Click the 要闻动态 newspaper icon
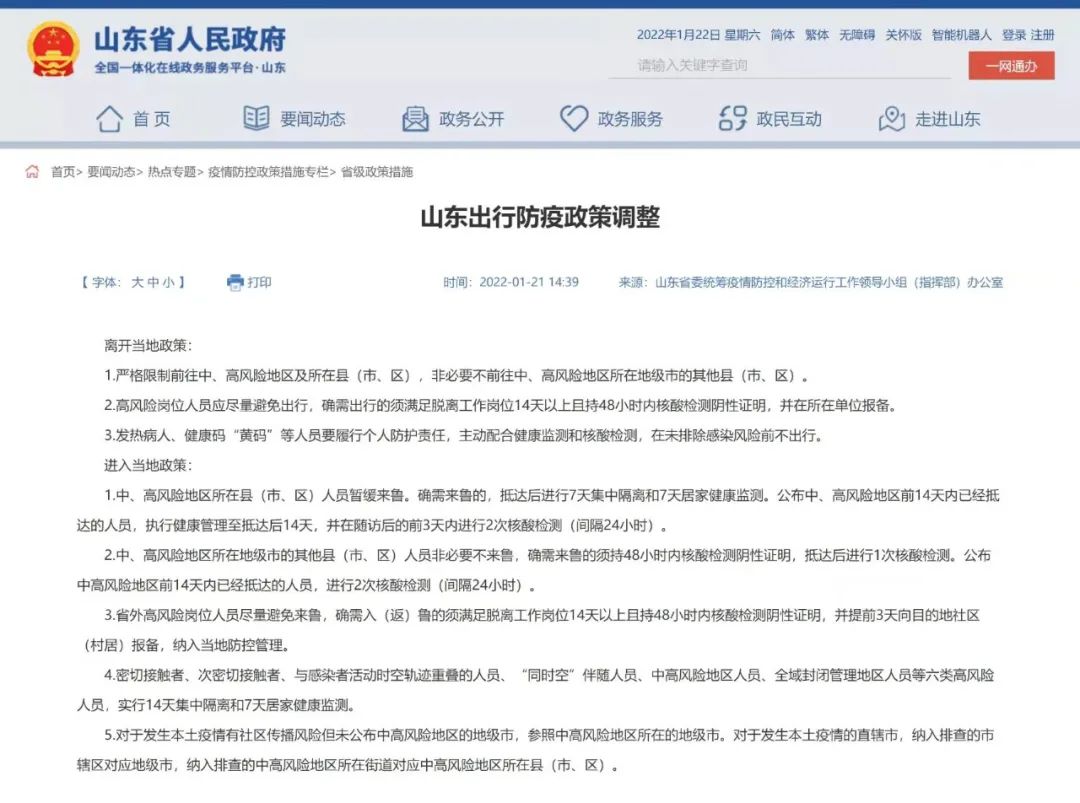 256,118
